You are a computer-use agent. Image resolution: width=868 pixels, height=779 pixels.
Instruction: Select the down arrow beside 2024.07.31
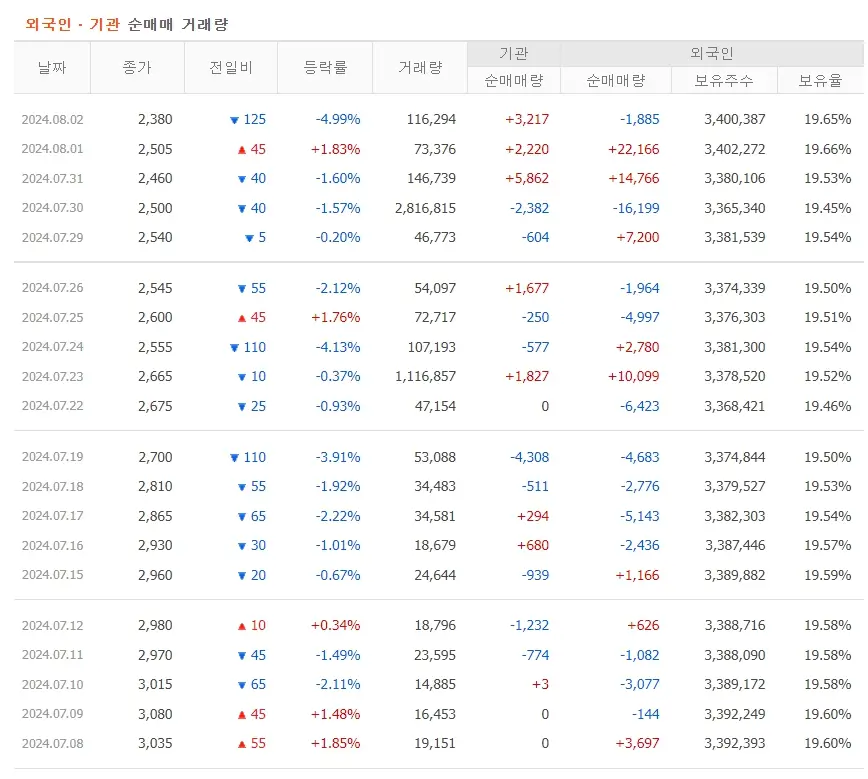[x=240, y=178]
